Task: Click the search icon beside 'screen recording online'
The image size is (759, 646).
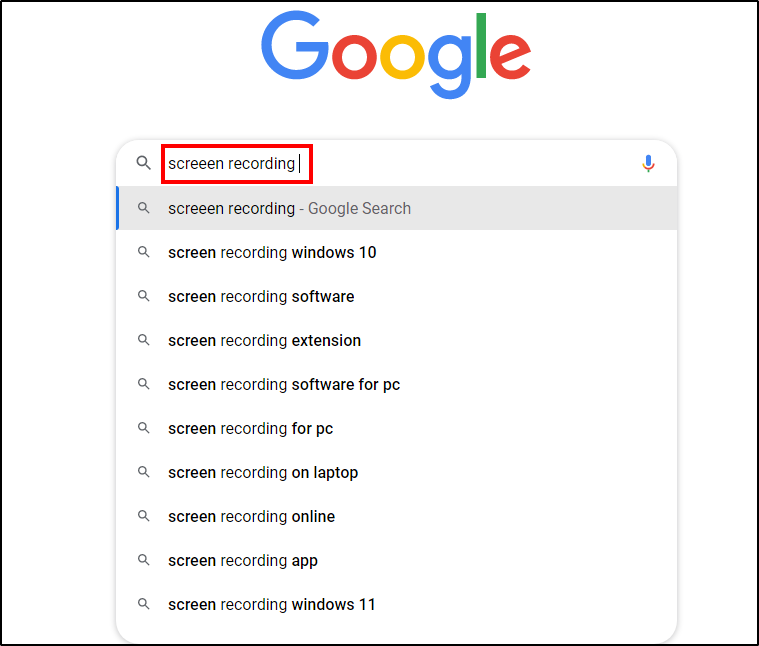Action: 144,517
